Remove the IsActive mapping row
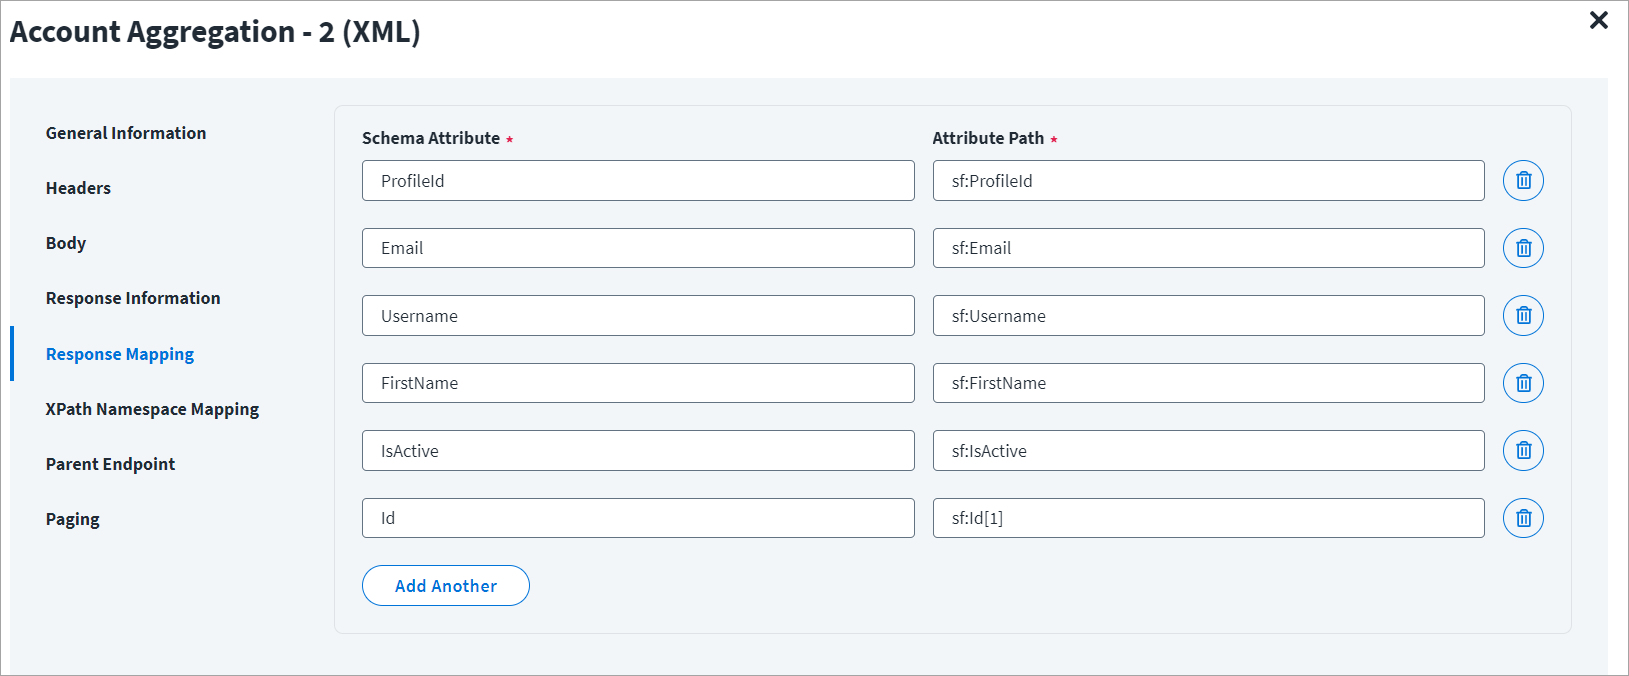1629x676 pixels. pyautogui.click(x=1523, y=451)
